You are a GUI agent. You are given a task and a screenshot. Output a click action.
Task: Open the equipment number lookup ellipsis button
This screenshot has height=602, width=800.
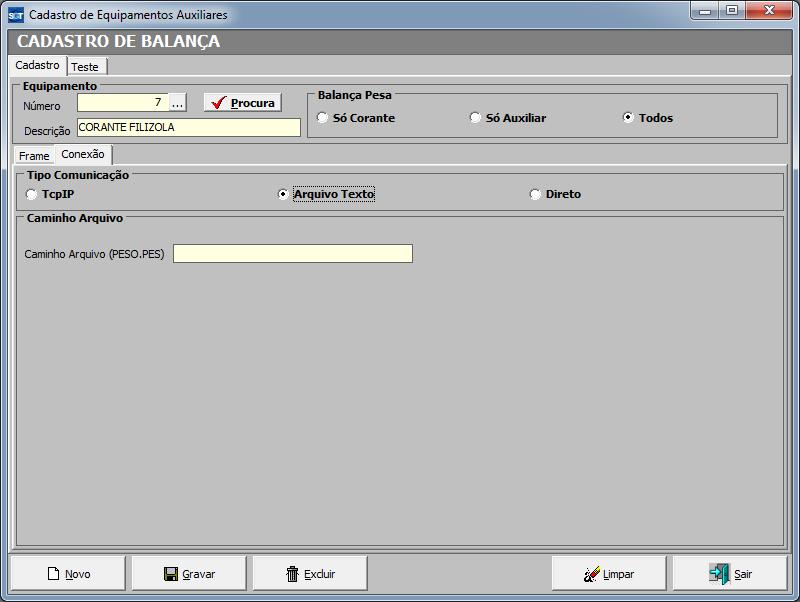[177, 102]
